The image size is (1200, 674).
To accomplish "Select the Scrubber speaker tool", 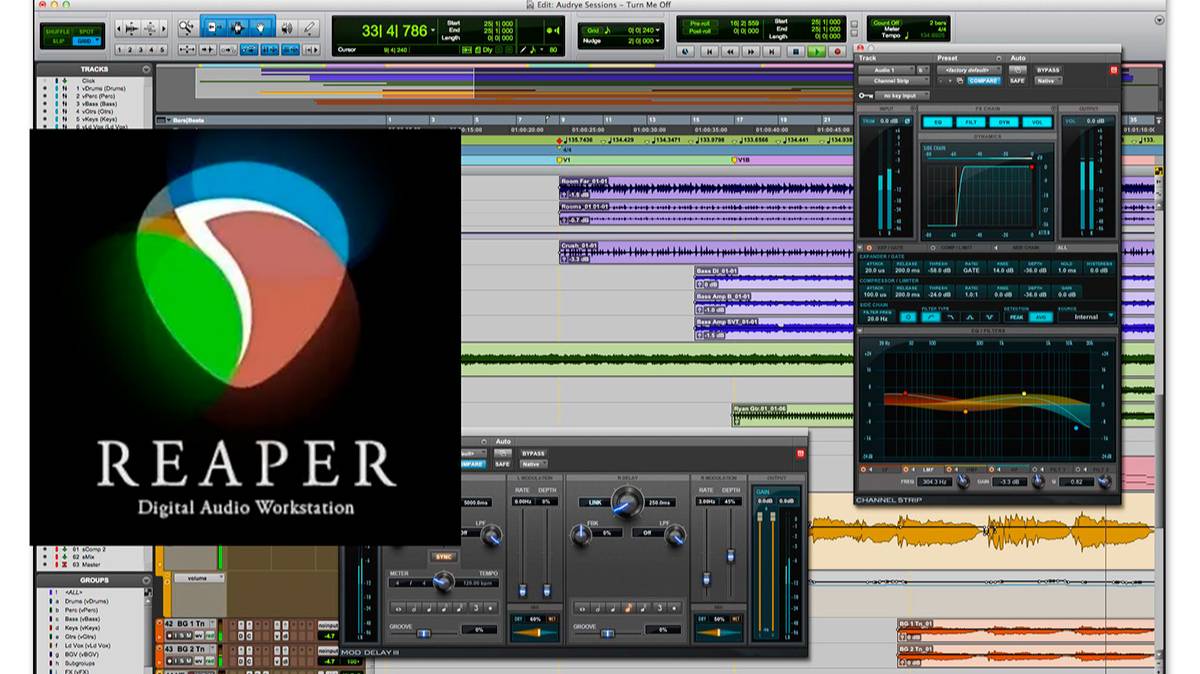I will pyautogui.click(x=287, y=27).
